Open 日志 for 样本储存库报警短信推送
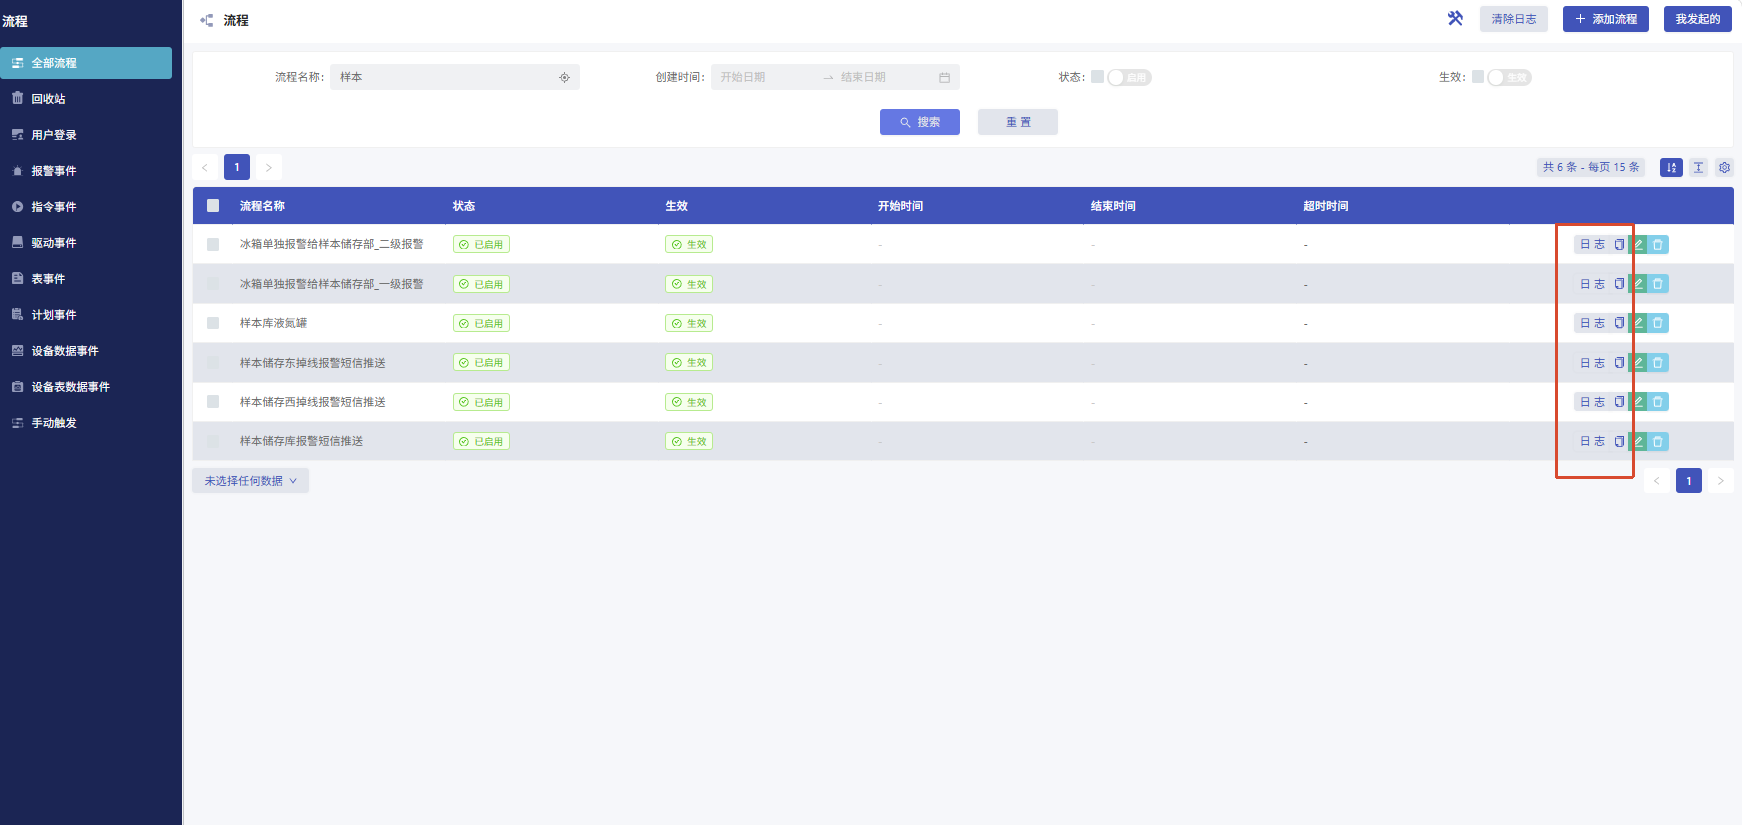The image size is (1742, 825). tap(1592, 441)
